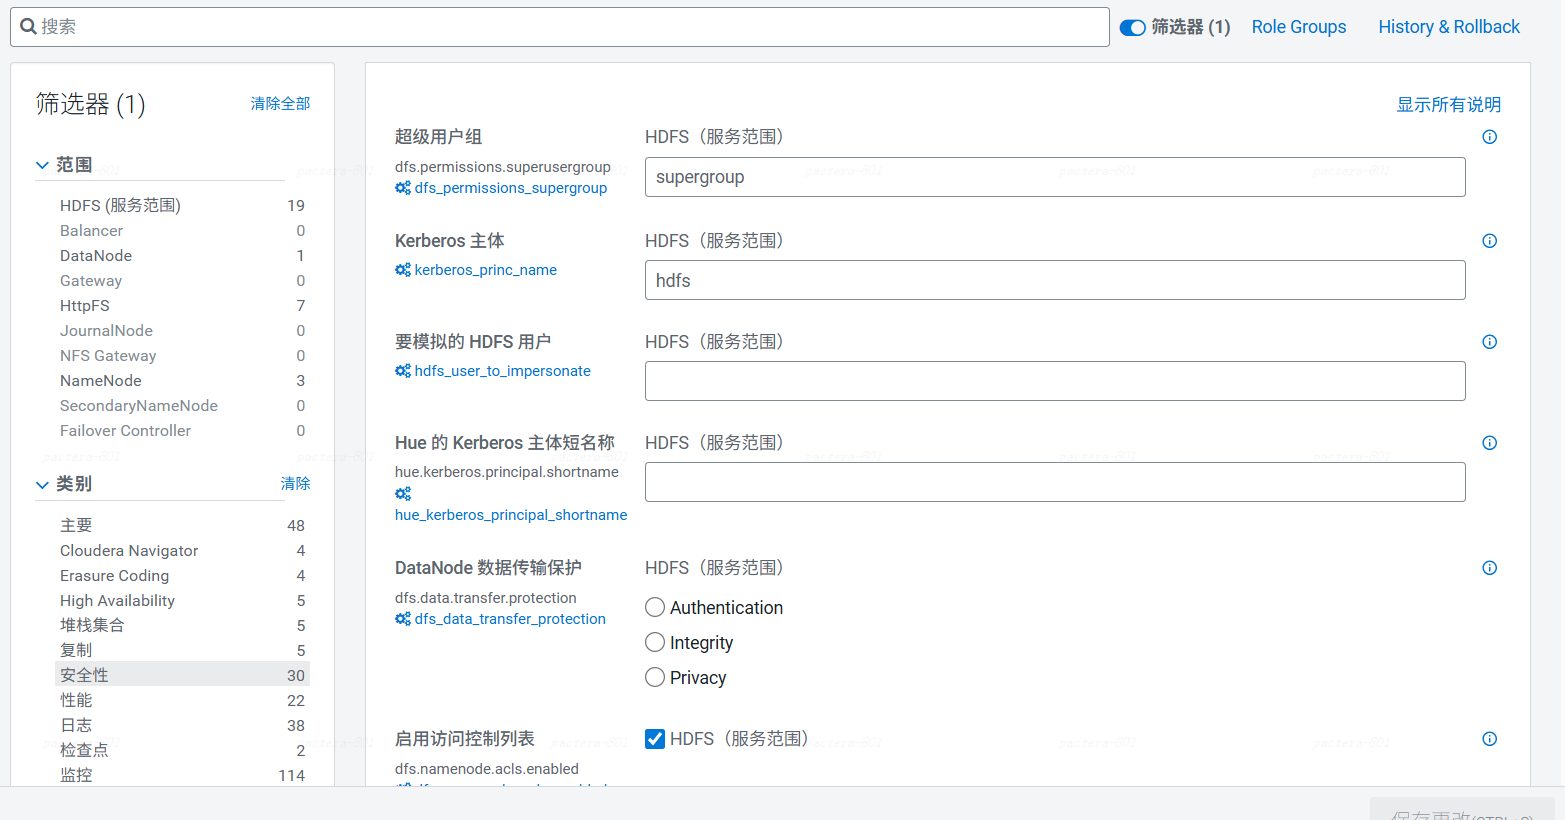This screenshot has width=1565, height=820.
Task: Collapse the 范围 filter section
Action: coord(42,165)
